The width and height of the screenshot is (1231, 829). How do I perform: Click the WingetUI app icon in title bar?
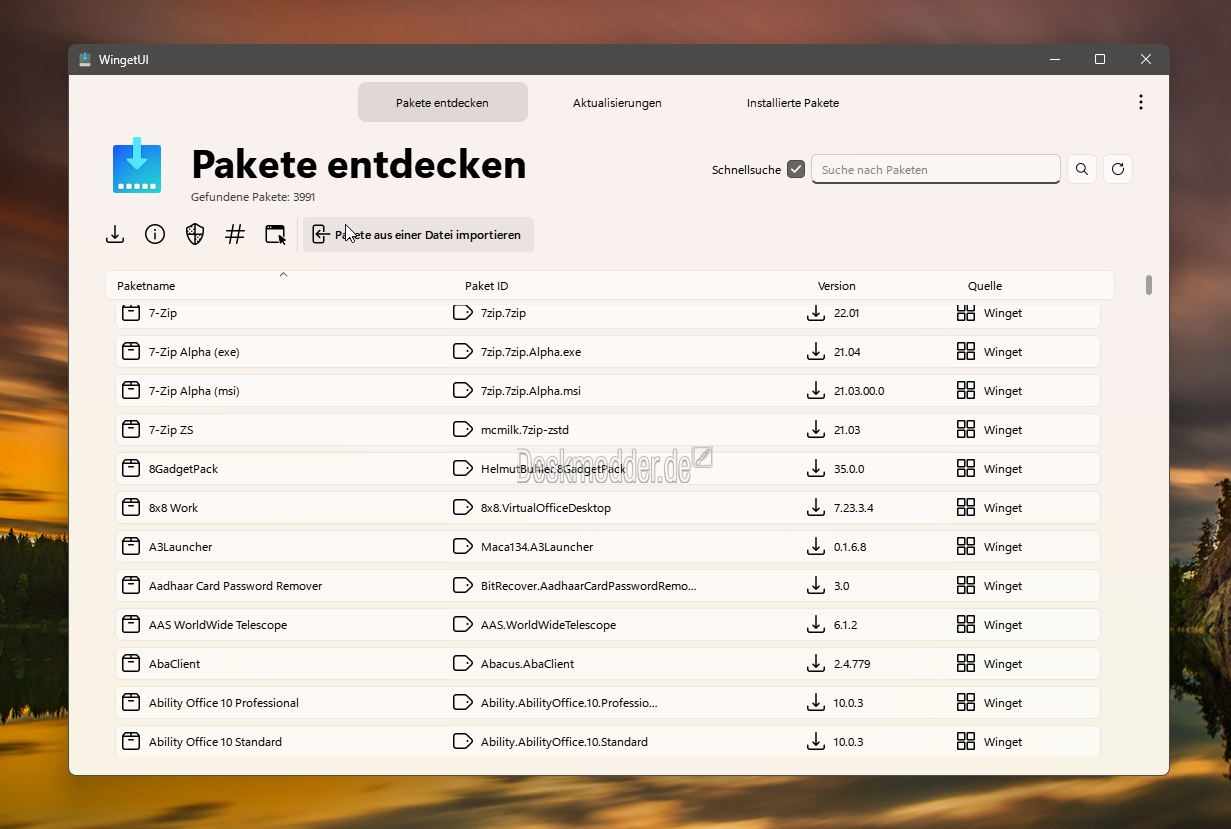coord(85,59)
